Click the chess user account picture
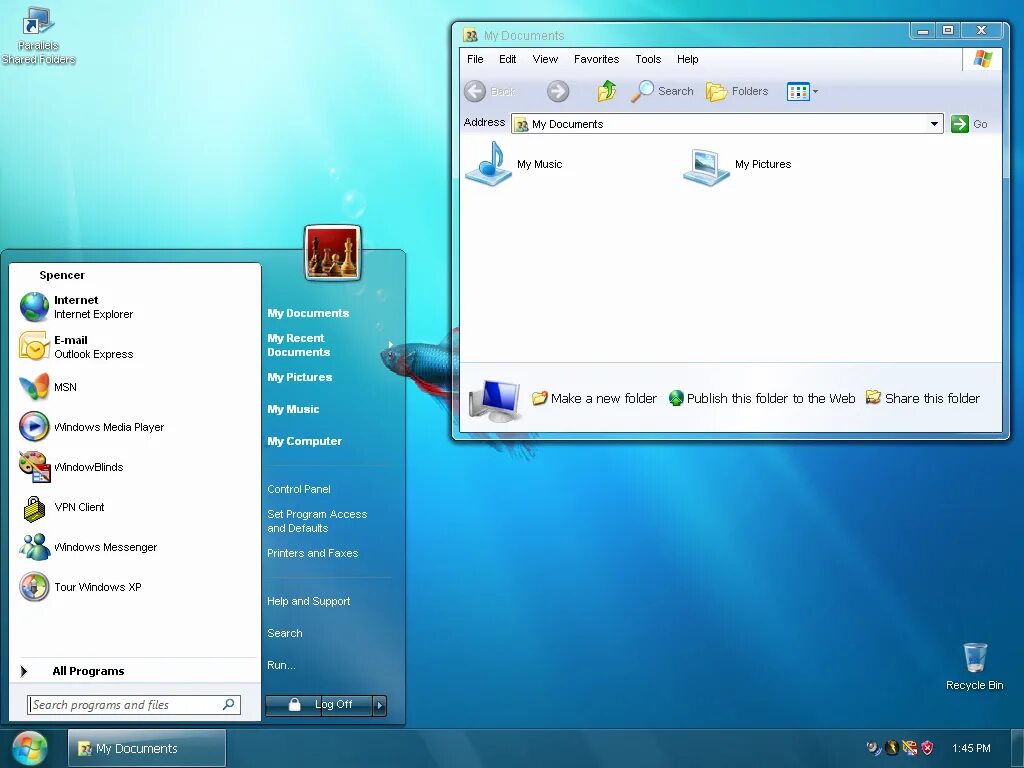 [x=332, y=253]
